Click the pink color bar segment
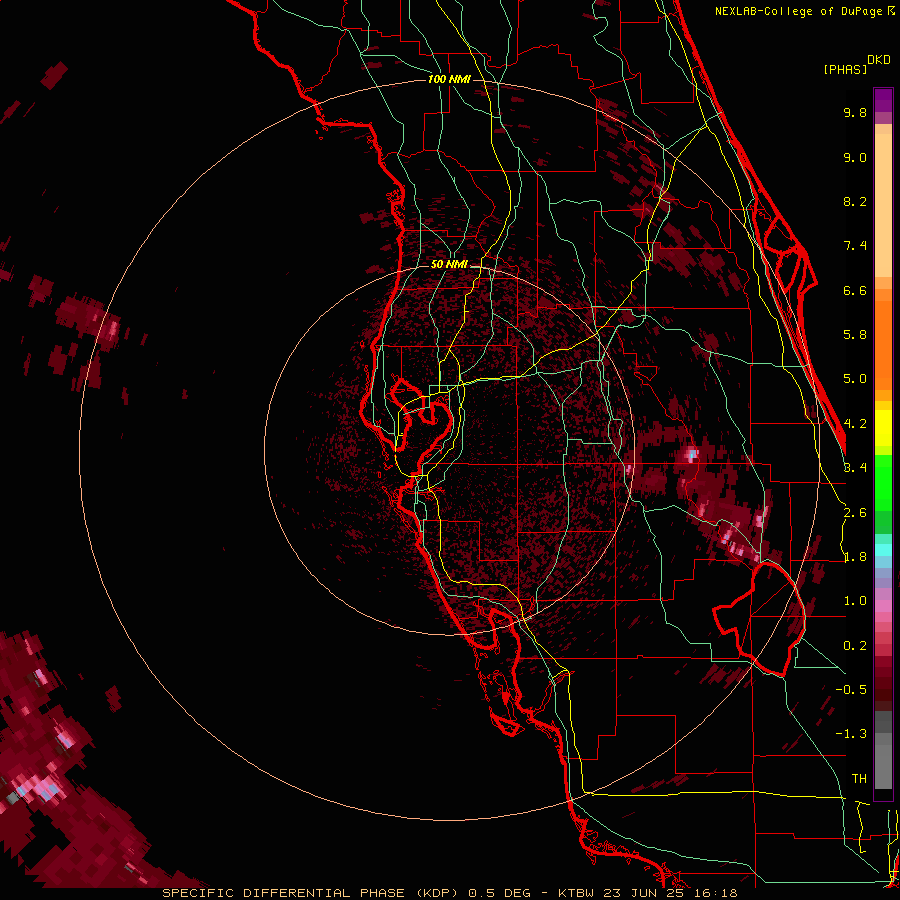Image resolution: width=900 pixels, height=900 pixels. click(883, 606)
